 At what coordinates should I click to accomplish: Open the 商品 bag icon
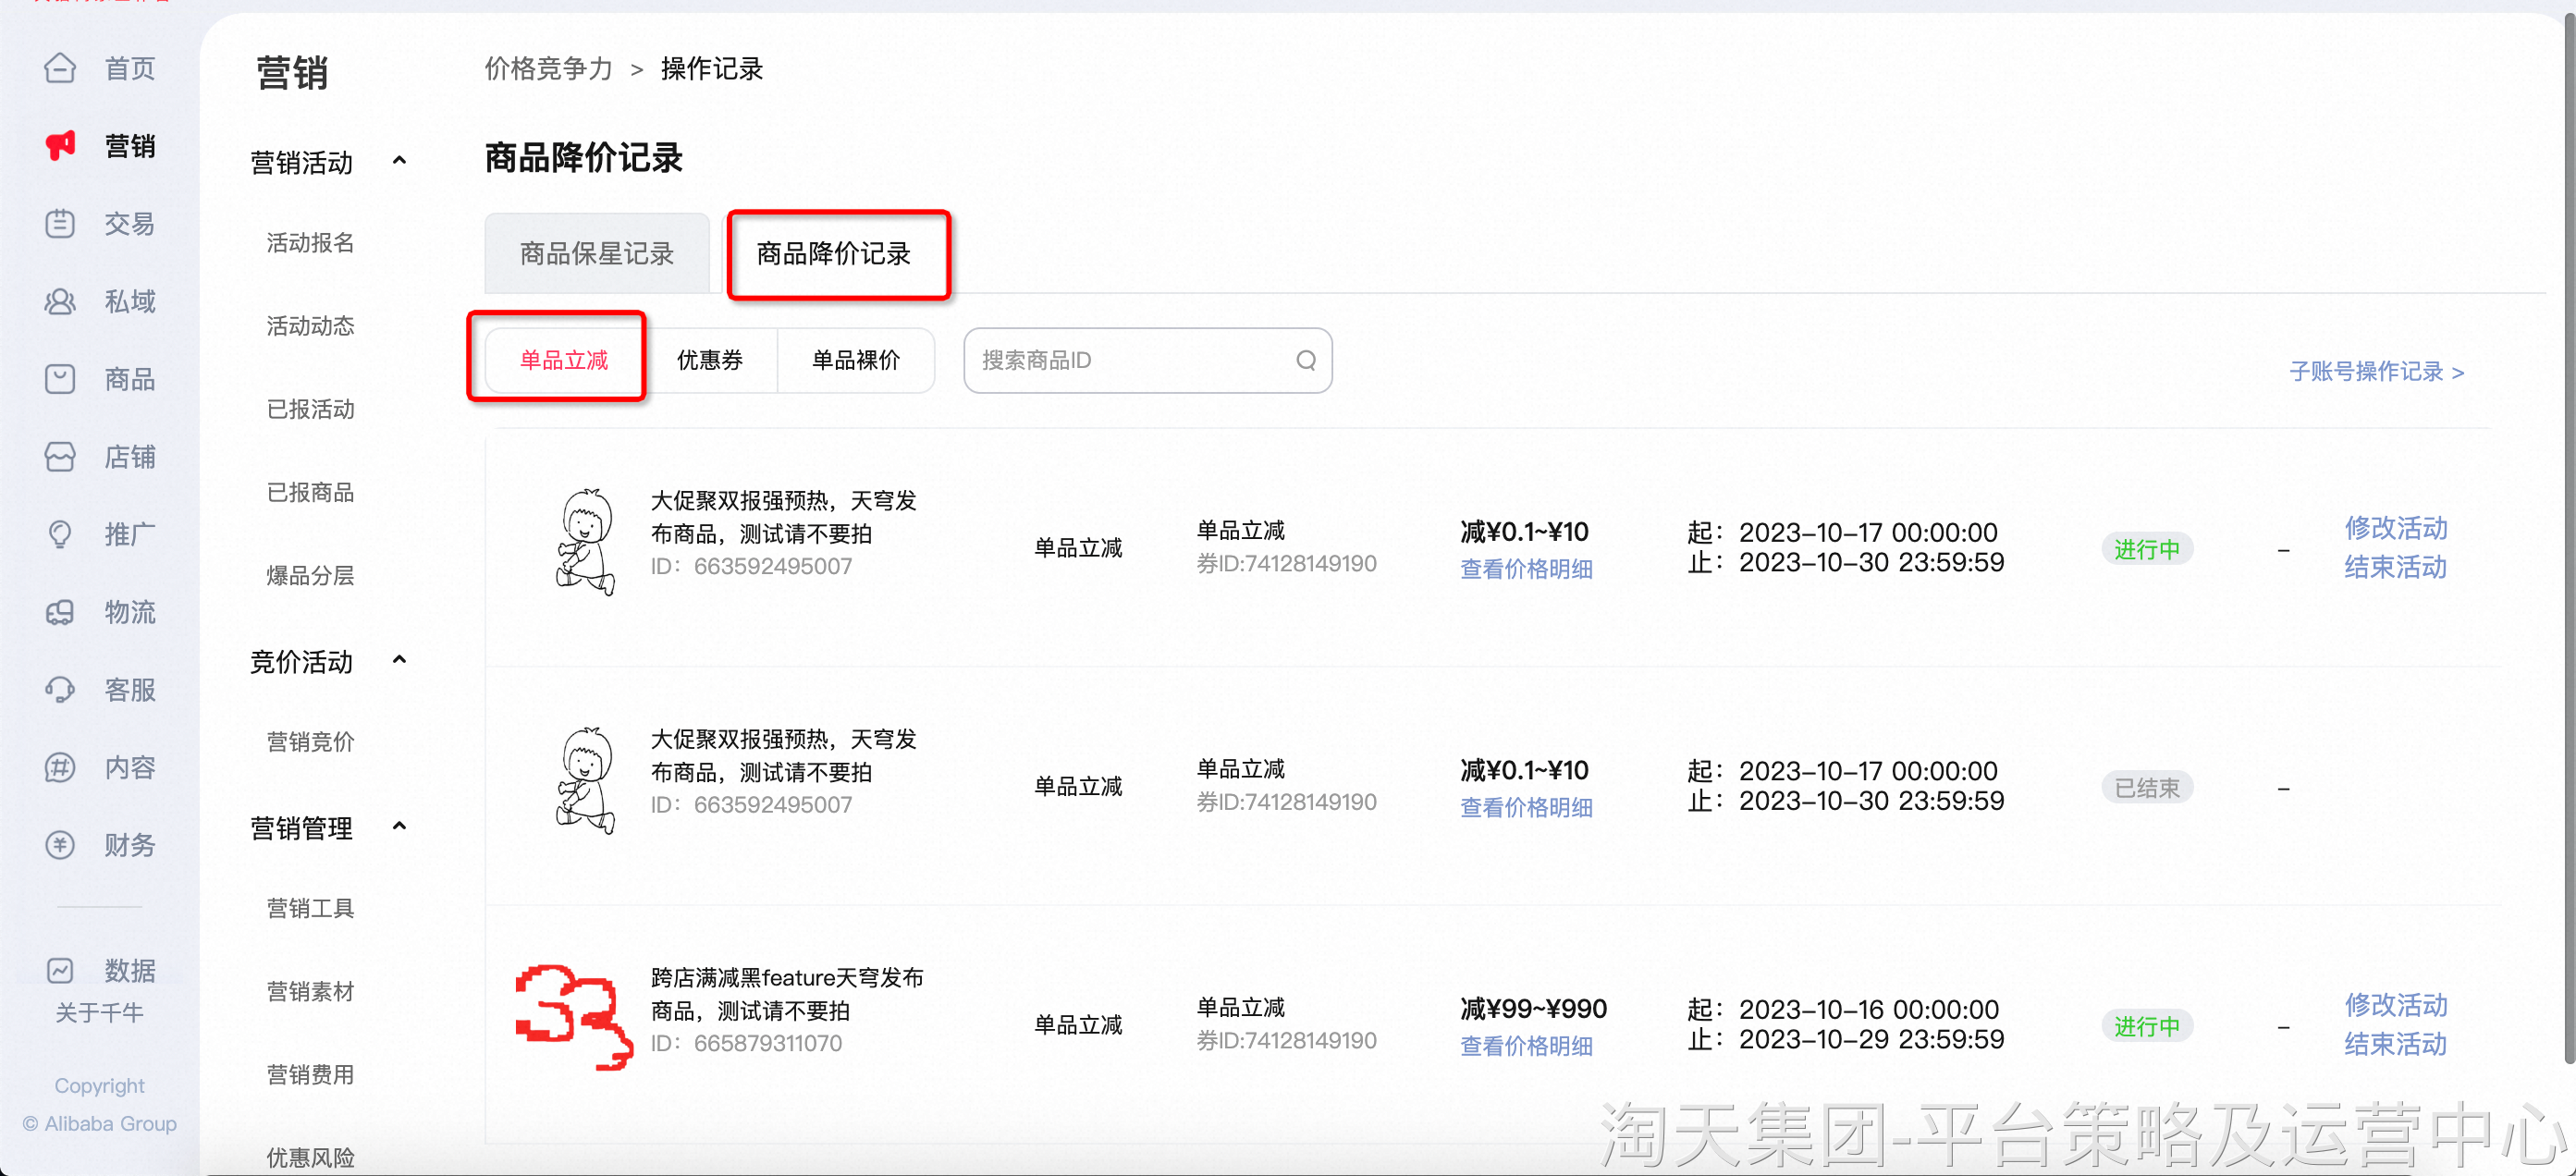(60, 379)
